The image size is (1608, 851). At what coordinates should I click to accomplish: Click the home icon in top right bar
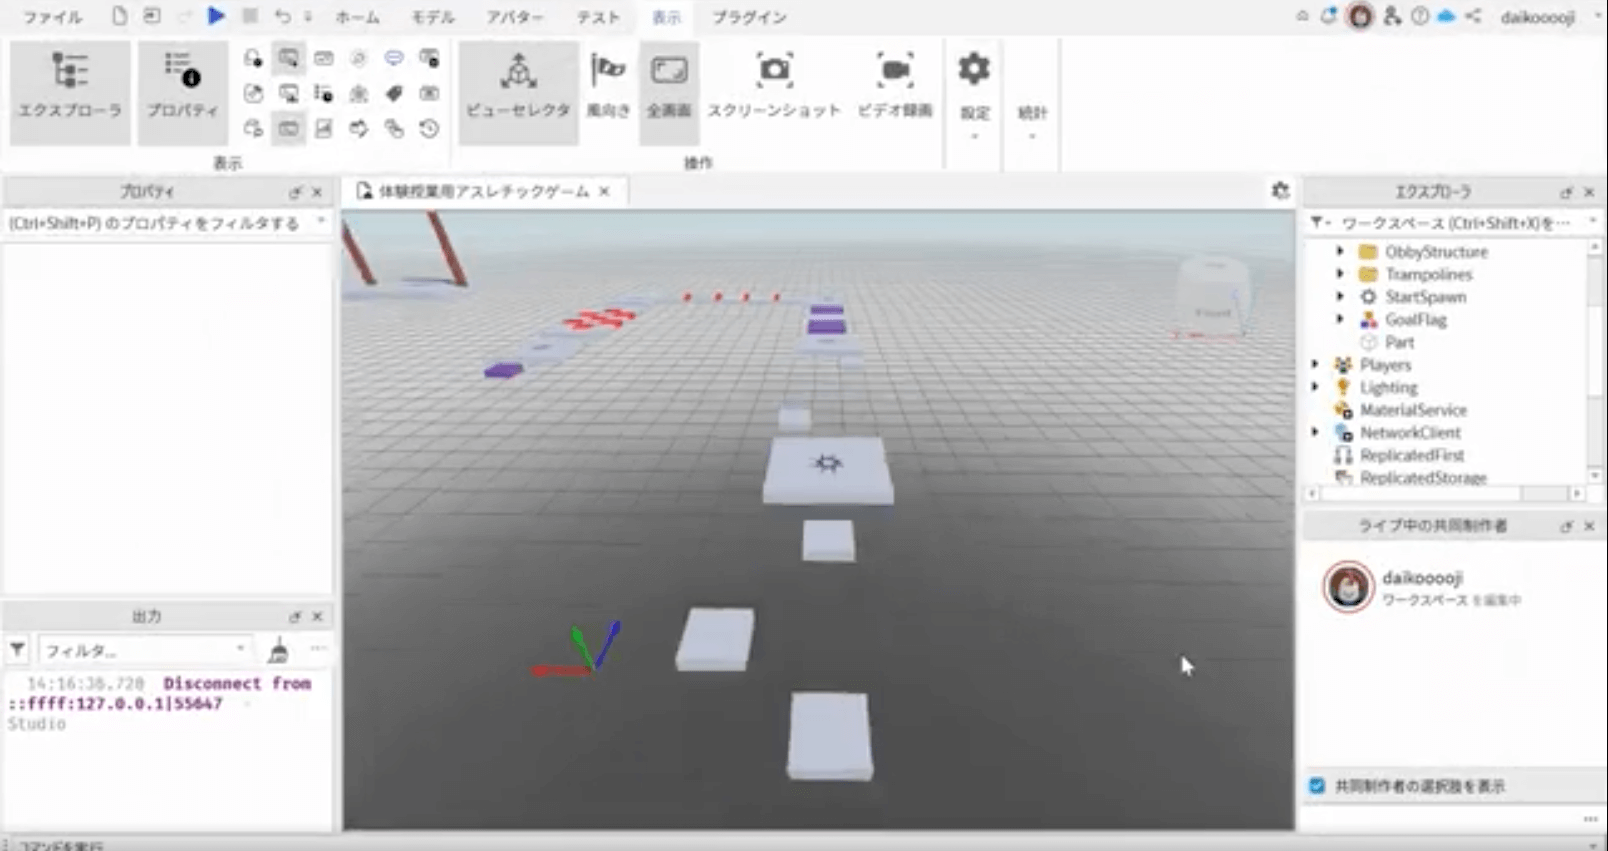(1302, 16)
